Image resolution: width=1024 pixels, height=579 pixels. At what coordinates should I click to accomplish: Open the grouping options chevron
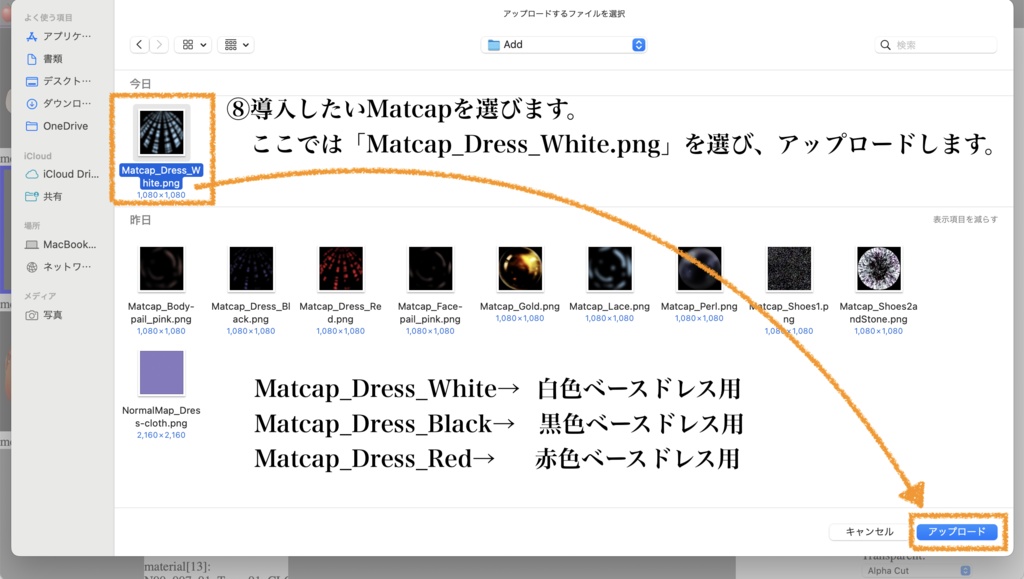click(243, 44)
